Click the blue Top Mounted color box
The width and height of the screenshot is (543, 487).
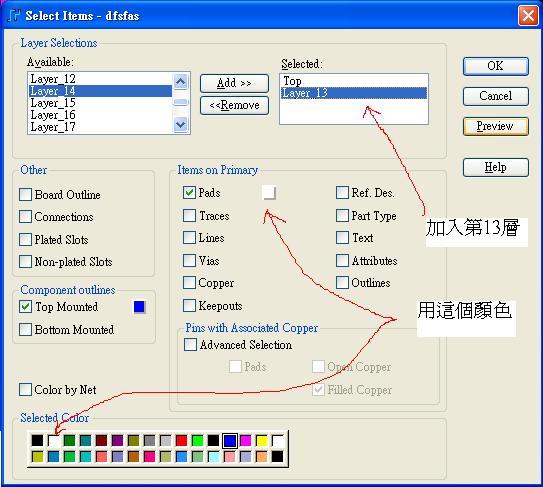(139, 307)
